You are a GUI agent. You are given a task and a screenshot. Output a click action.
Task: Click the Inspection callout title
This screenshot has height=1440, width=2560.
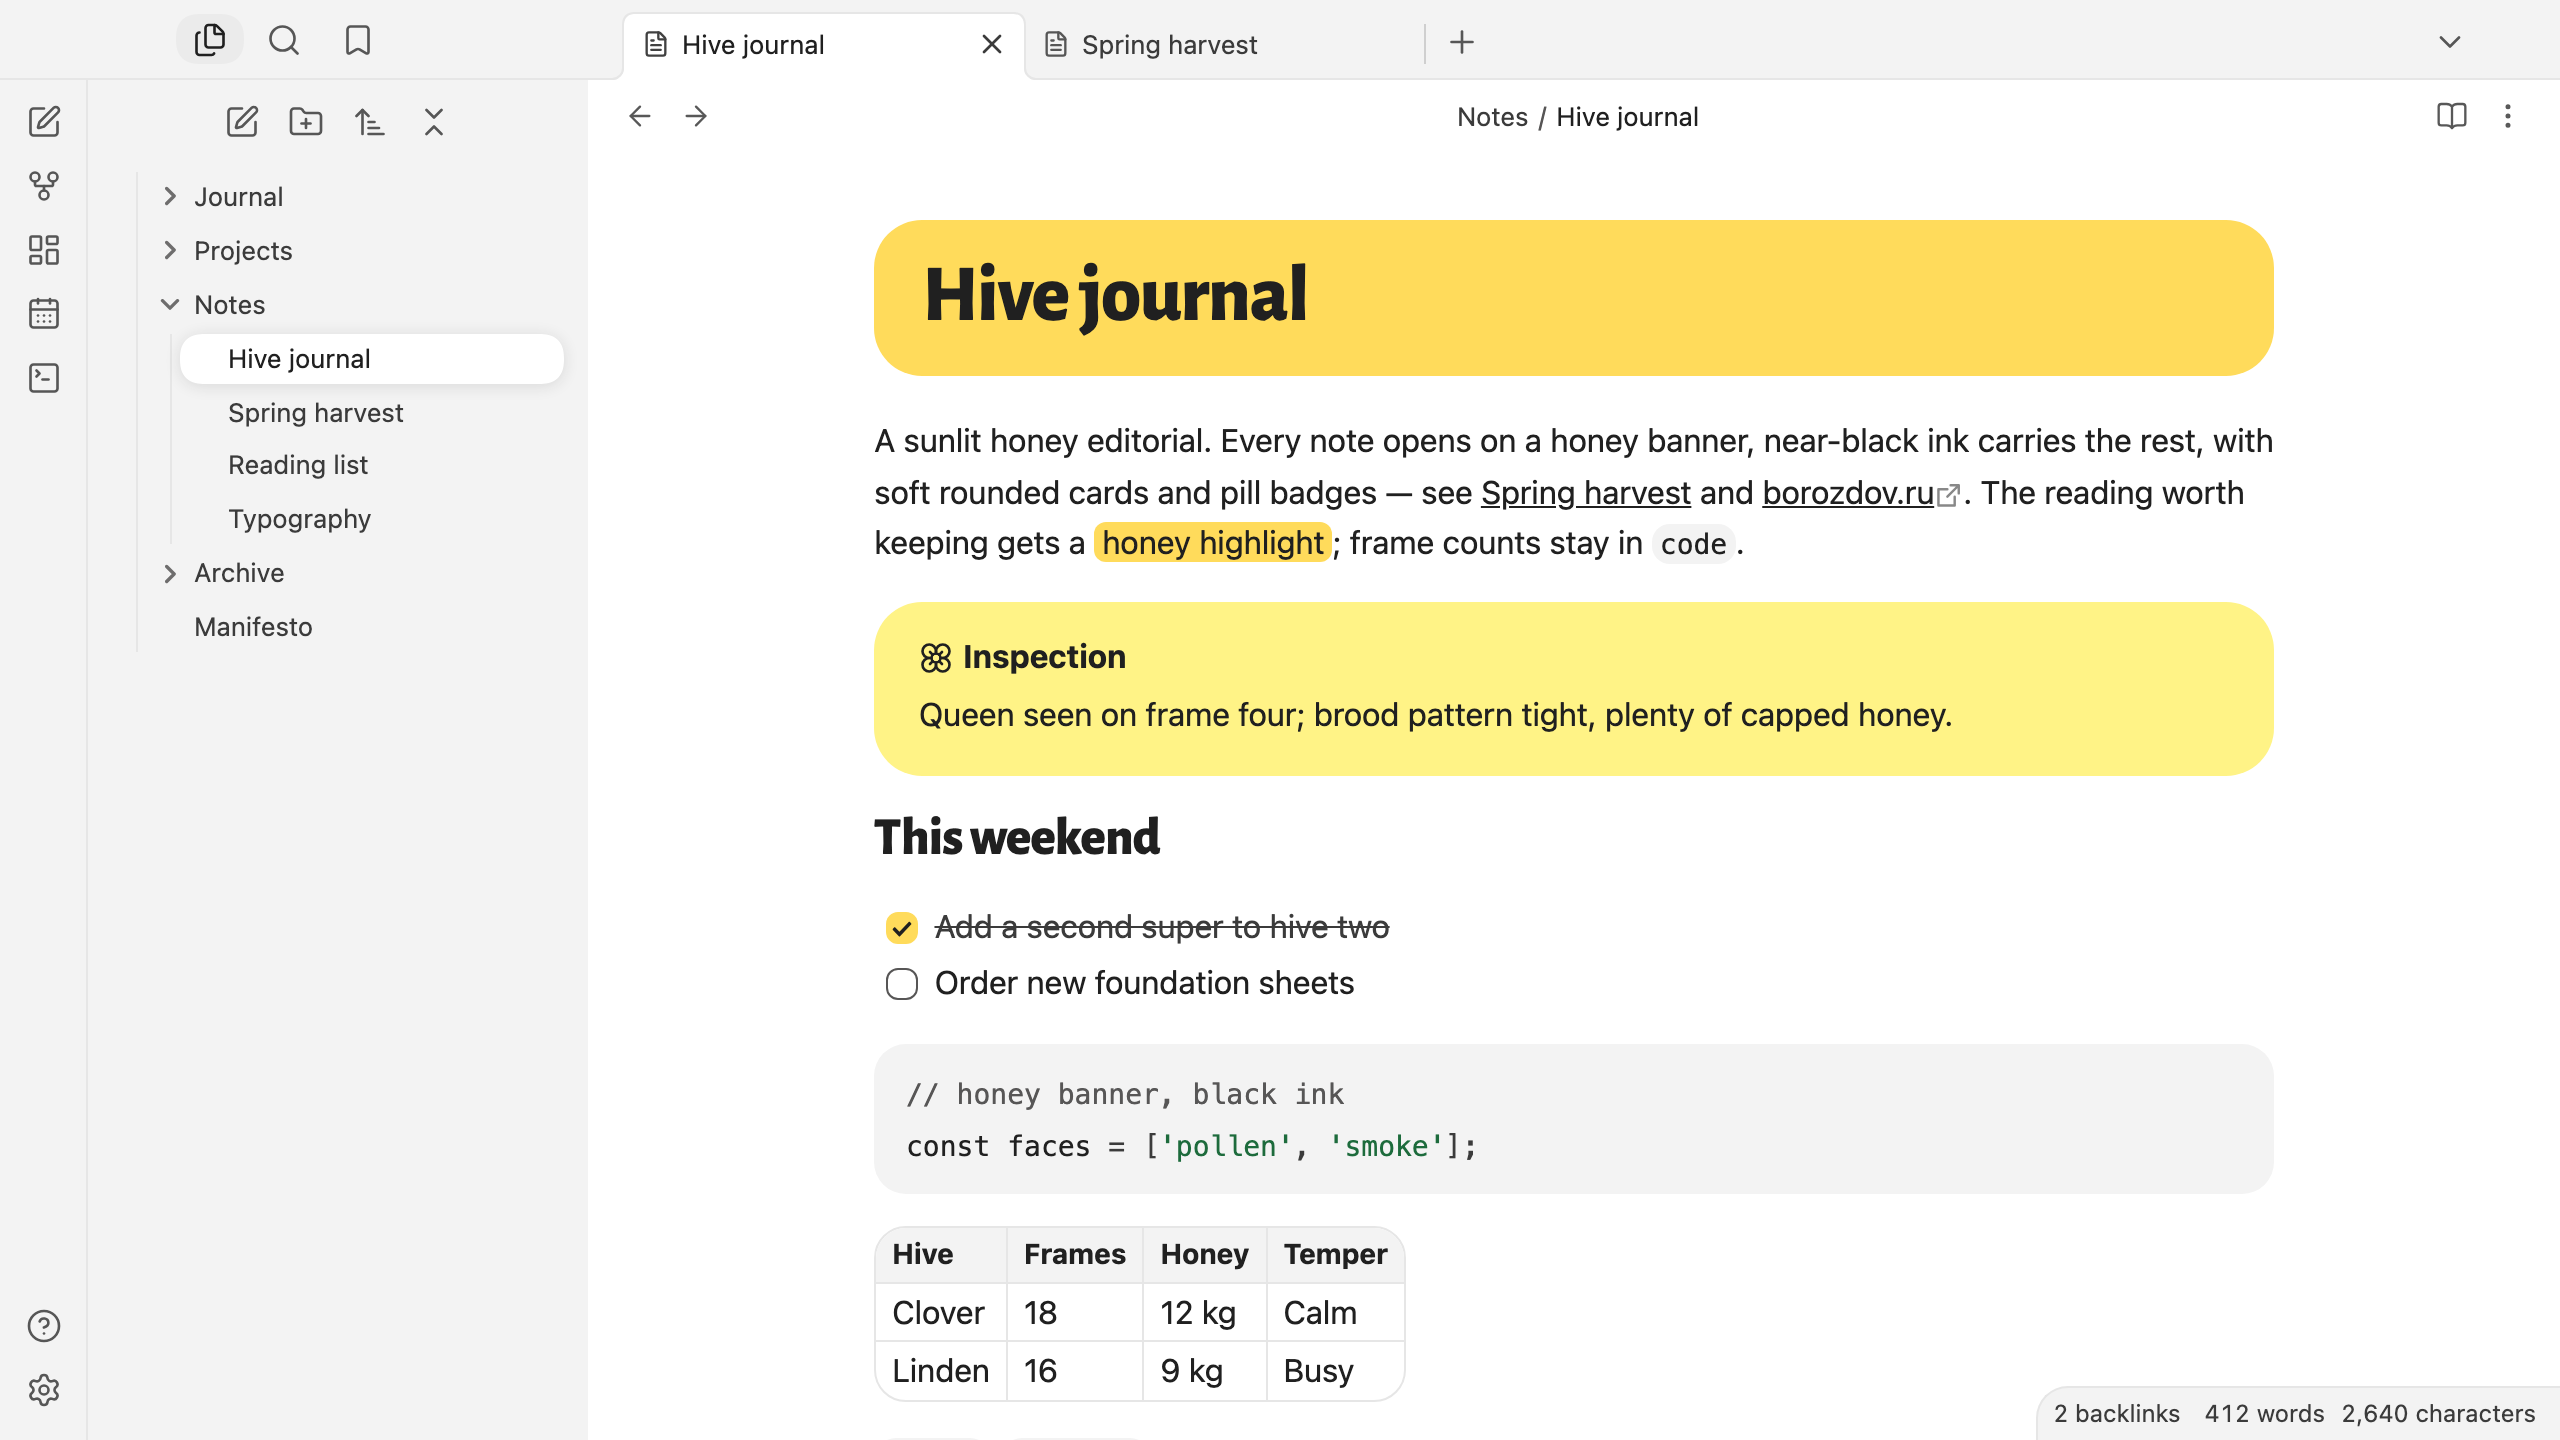pos(1044,657)
